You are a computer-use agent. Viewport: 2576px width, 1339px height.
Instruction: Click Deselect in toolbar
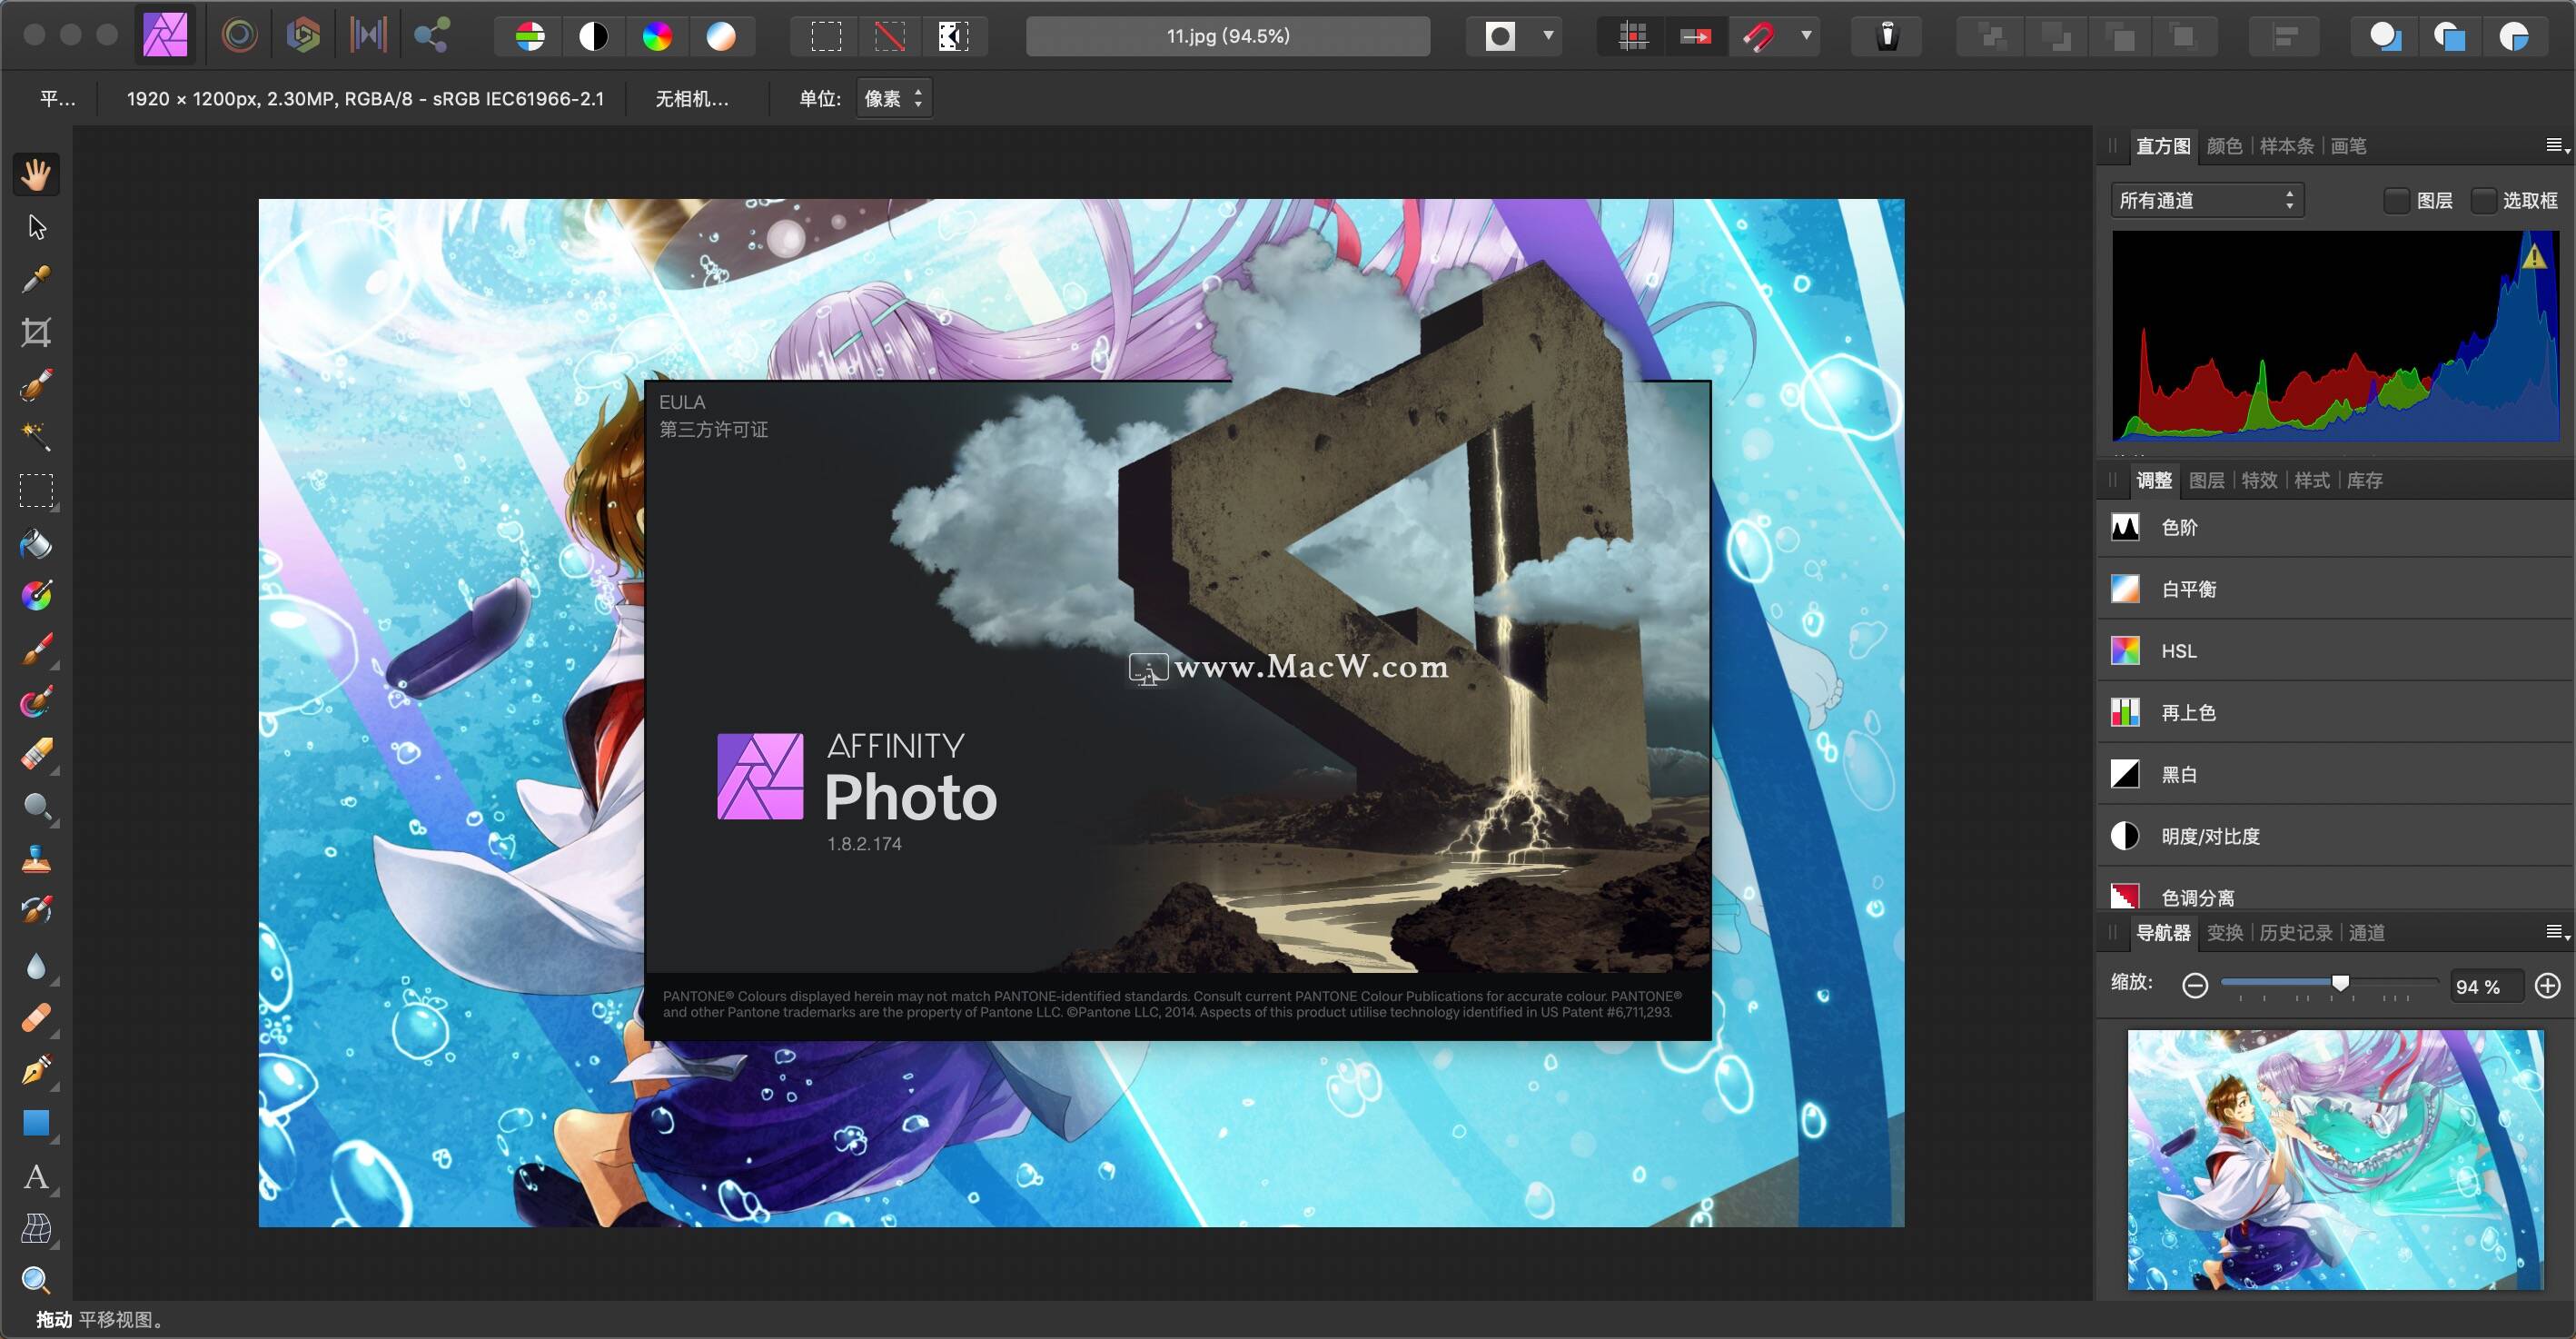click(890, 37)
